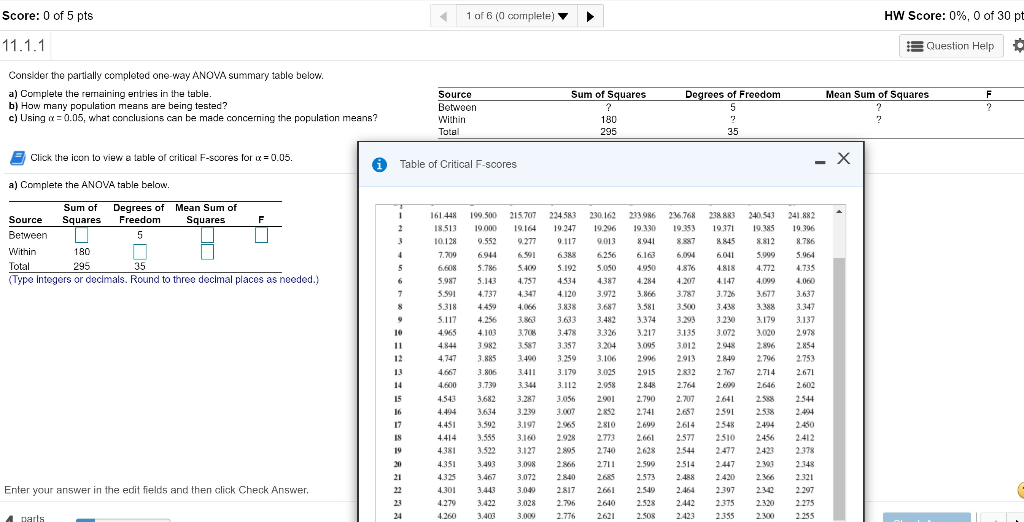Open the settings gear icon
1024x522 pixels.
1017,46
